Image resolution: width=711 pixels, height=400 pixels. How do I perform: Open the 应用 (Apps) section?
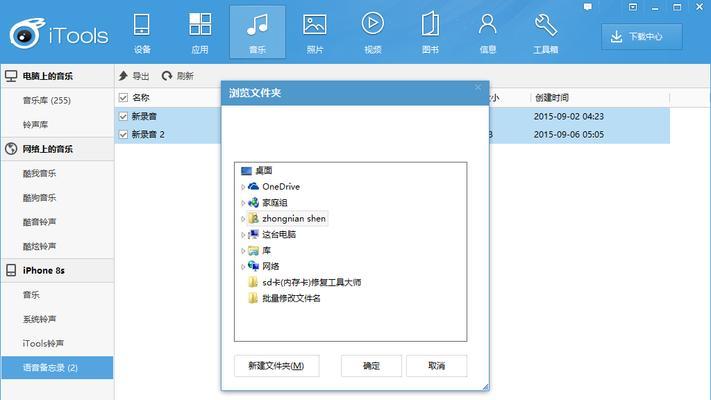click(x=200, y=33)
